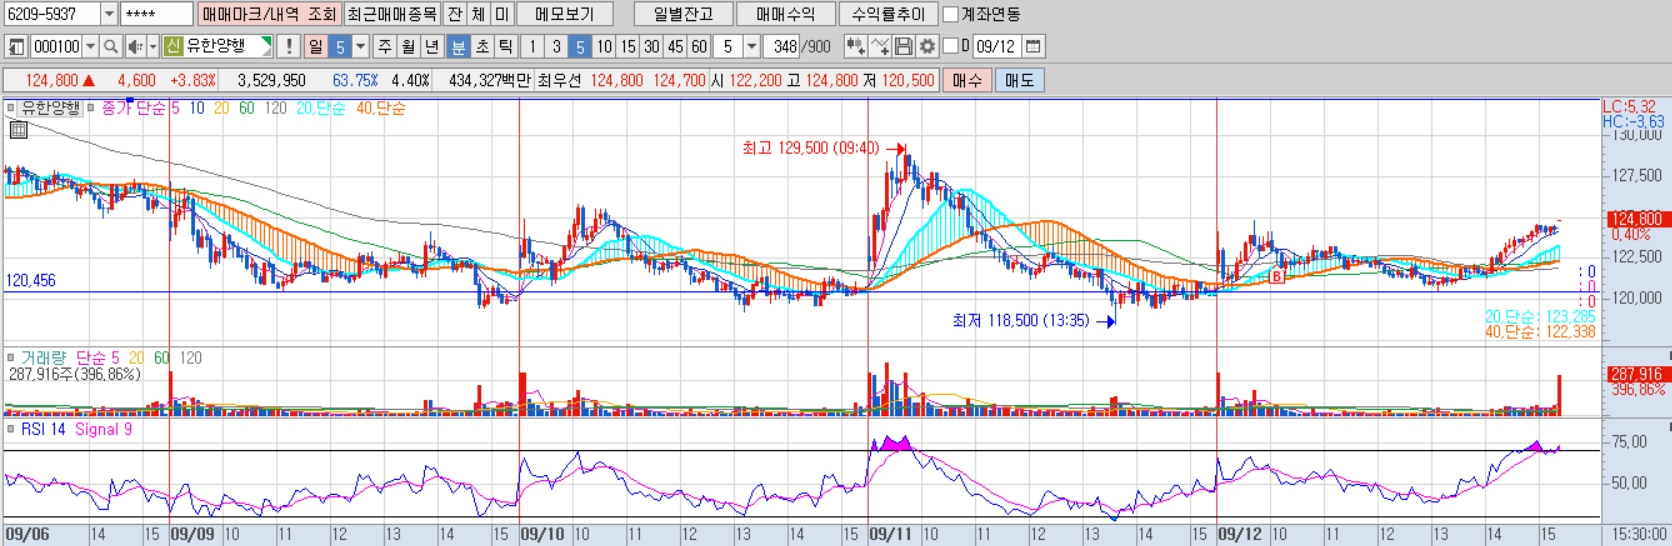Expand the dropdown after the 일 5 value
The height and width of the screenshot is (546, 1672).
(x=361, y=46)
